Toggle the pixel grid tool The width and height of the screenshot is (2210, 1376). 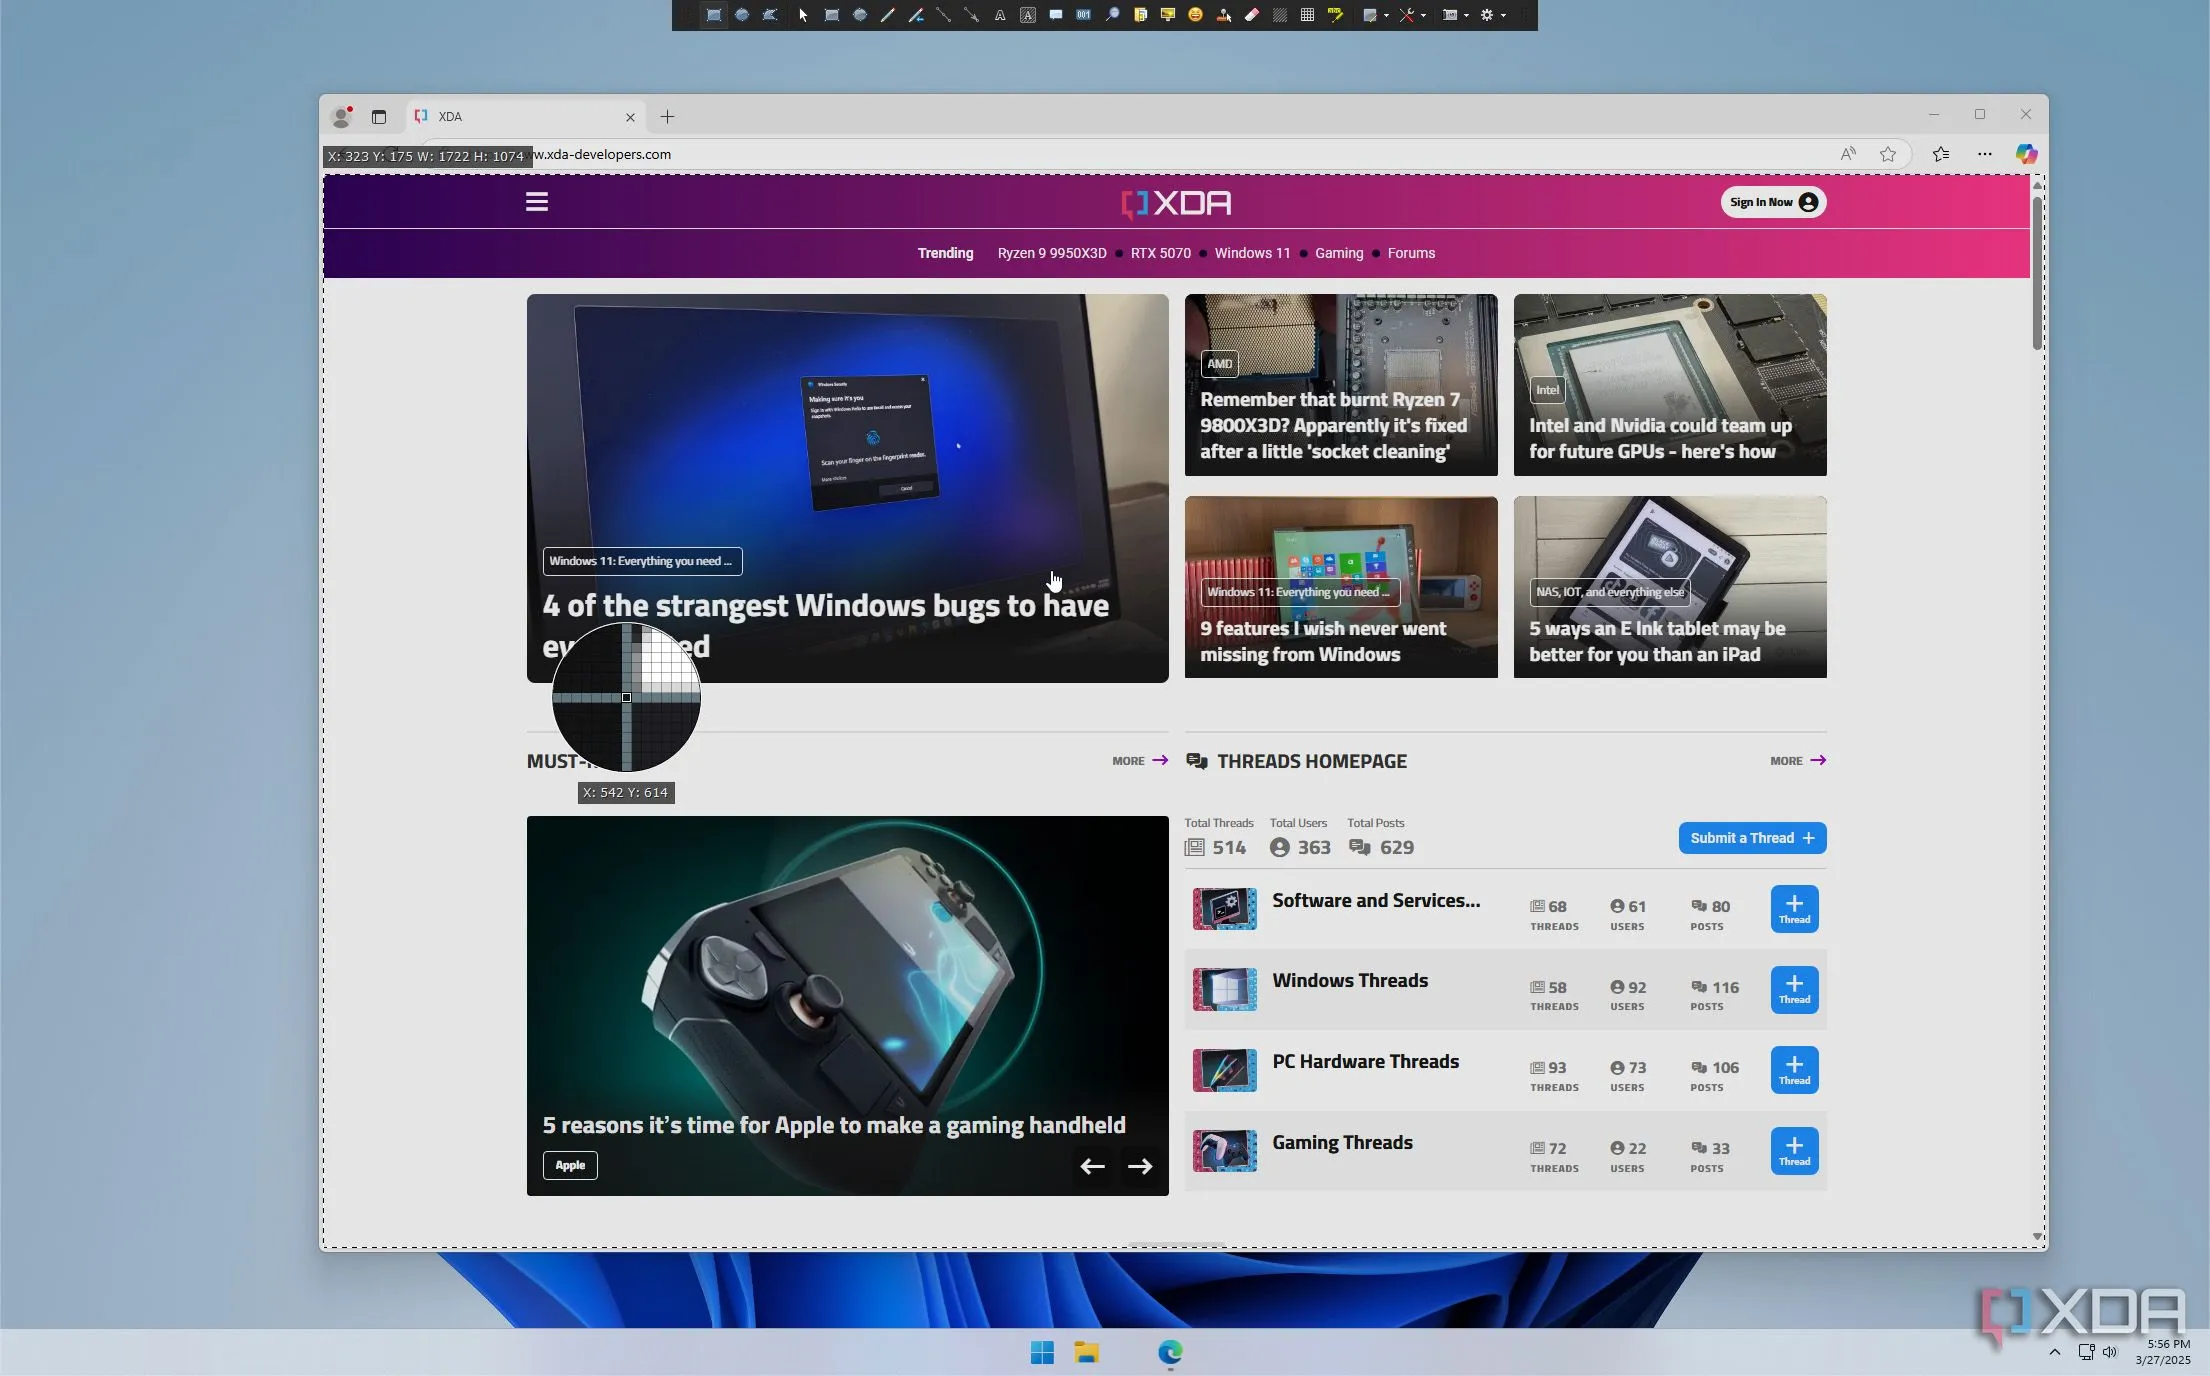[x=1307, y=15]
